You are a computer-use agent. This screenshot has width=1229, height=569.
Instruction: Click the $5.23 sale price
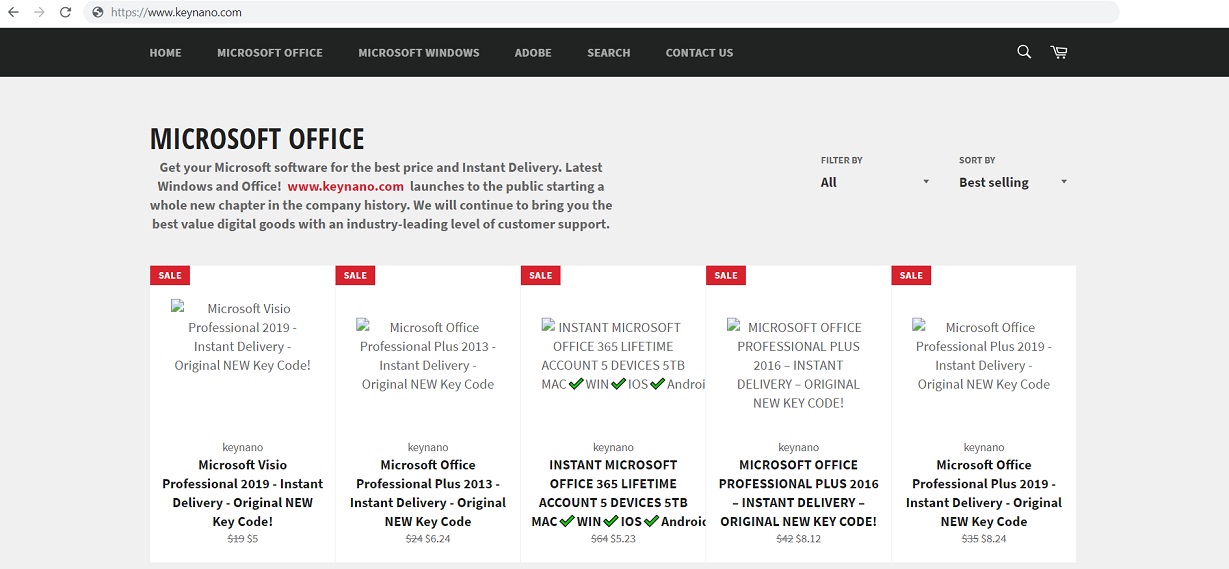(623, 539)
